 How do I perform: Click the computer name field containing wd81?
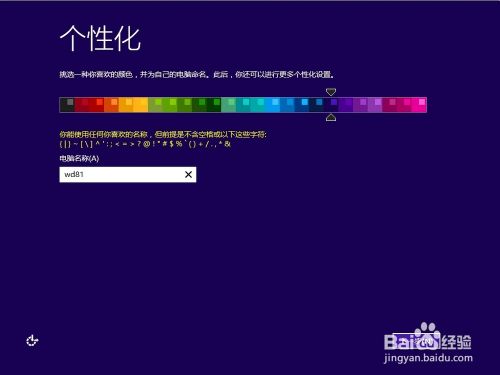(x=128, y=174)
